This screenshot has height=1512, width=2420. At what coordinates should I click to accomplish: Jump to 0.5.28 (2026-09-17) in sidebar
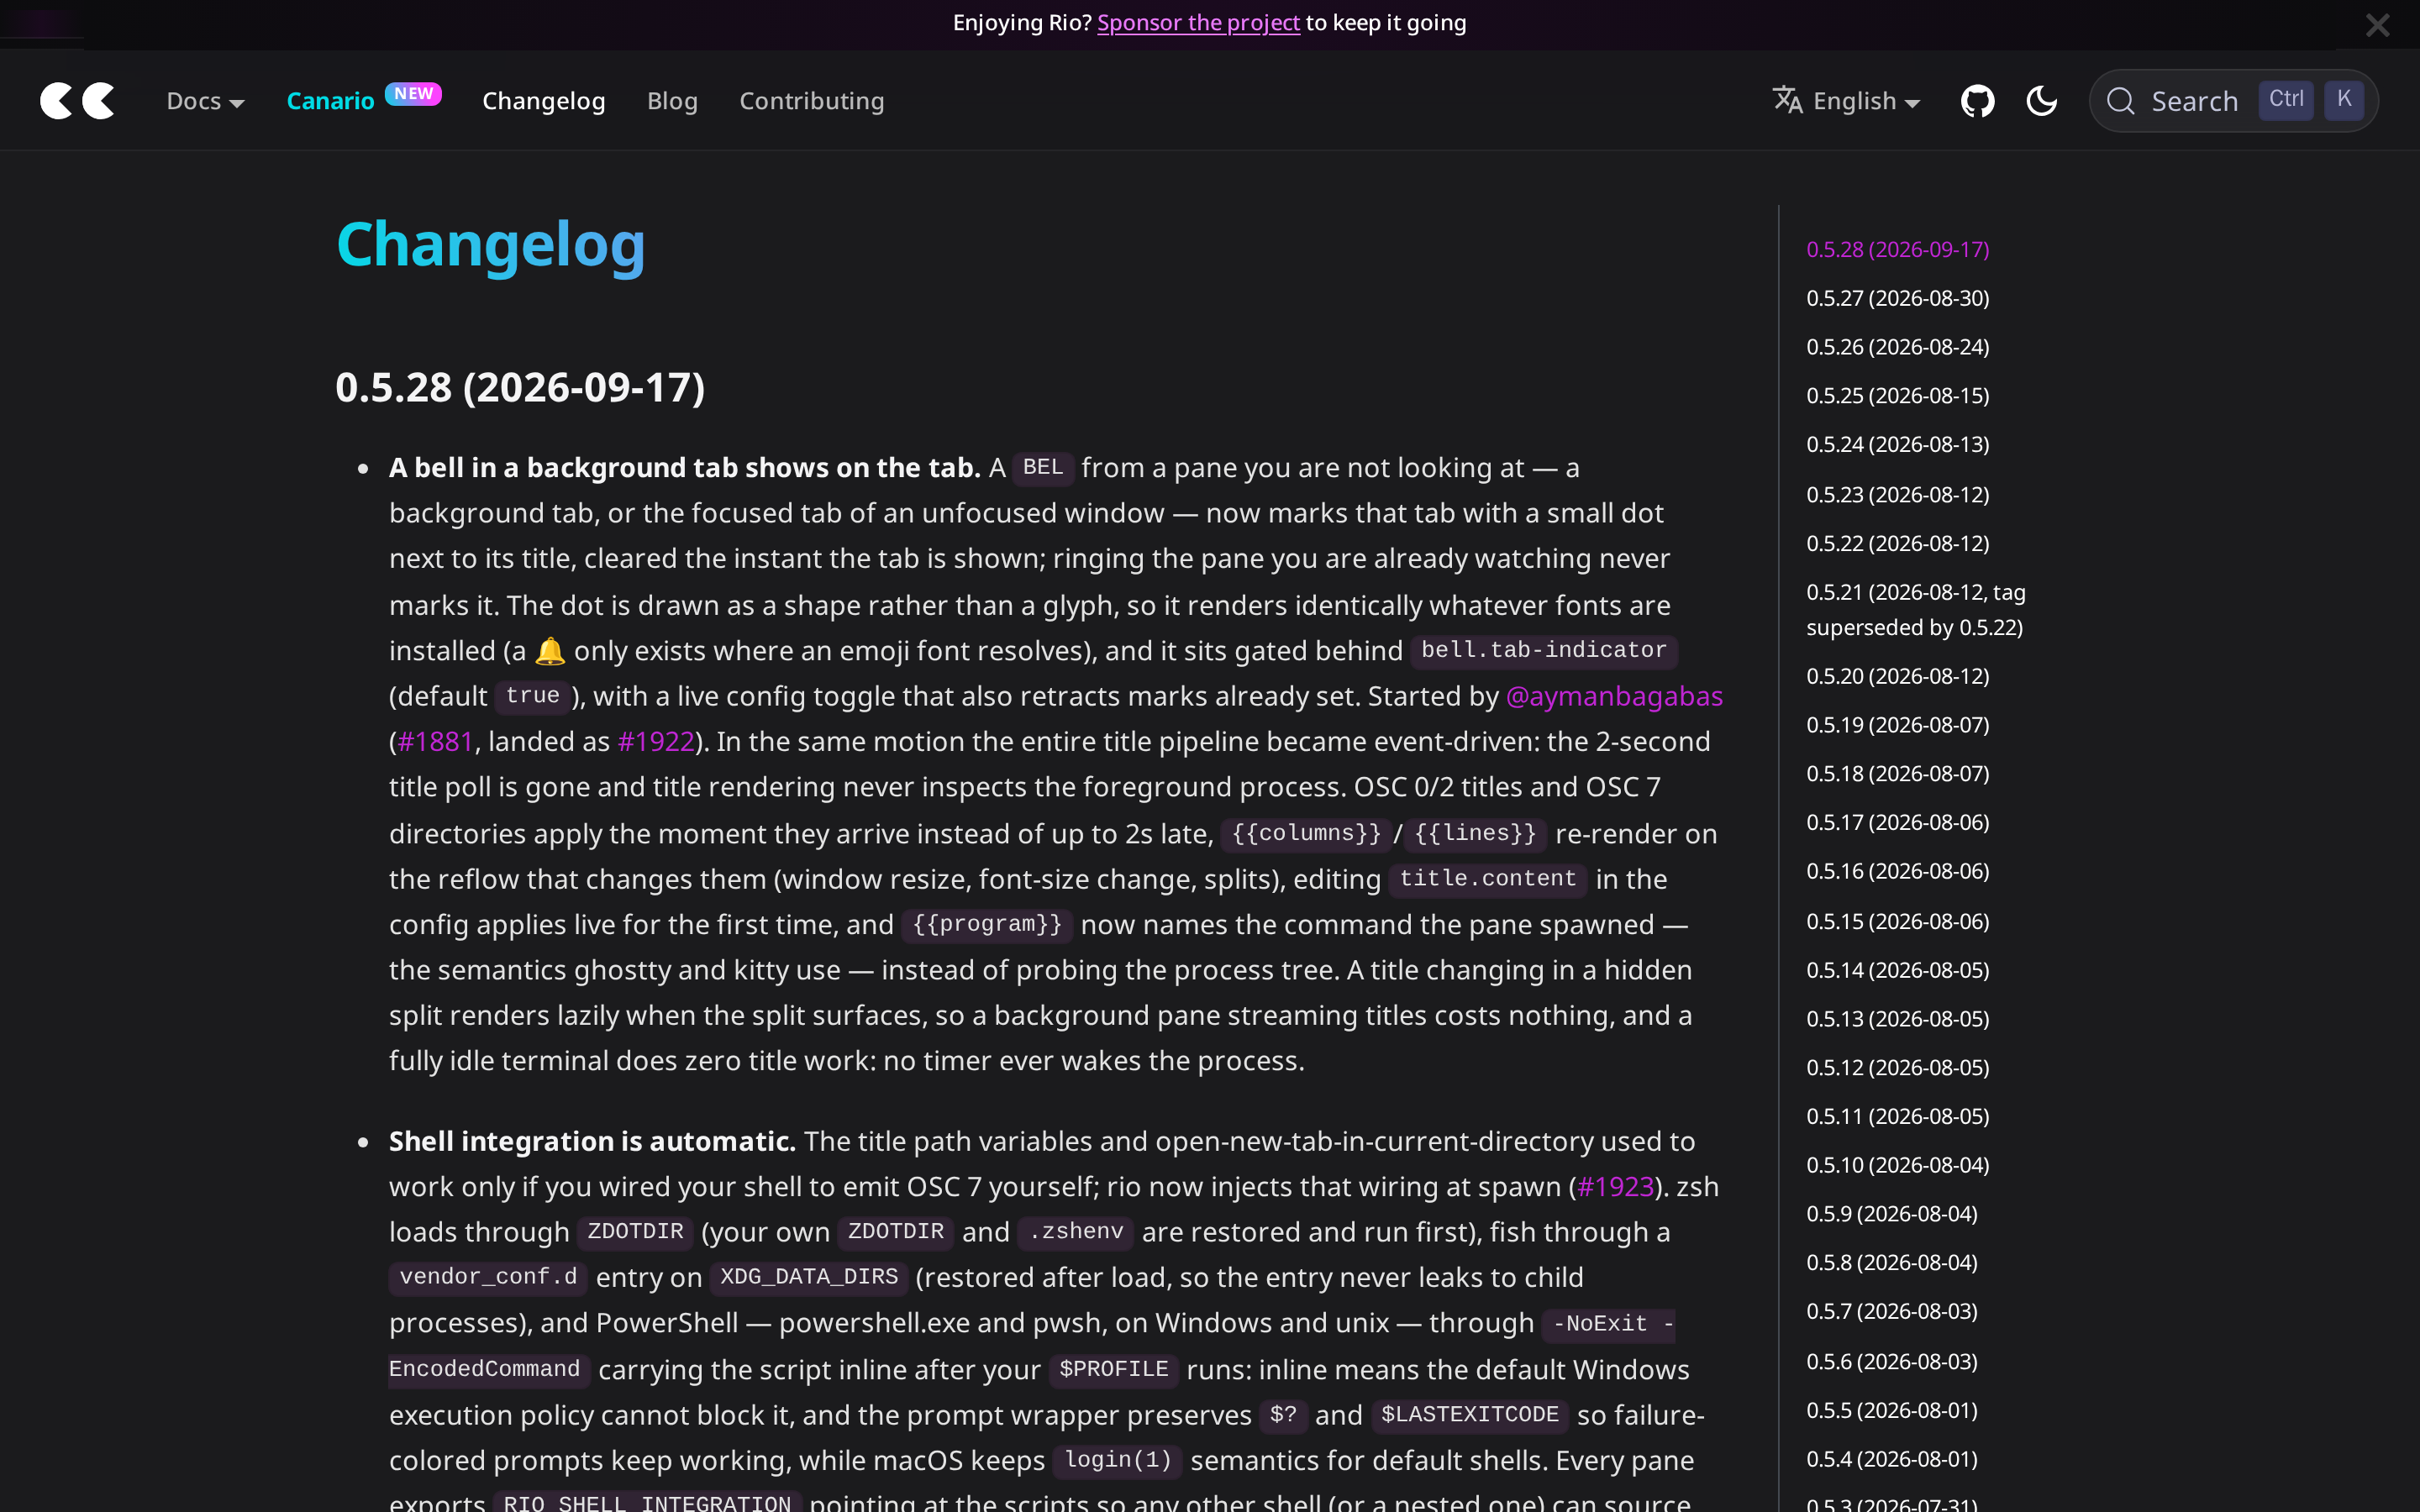[1897, 249]
